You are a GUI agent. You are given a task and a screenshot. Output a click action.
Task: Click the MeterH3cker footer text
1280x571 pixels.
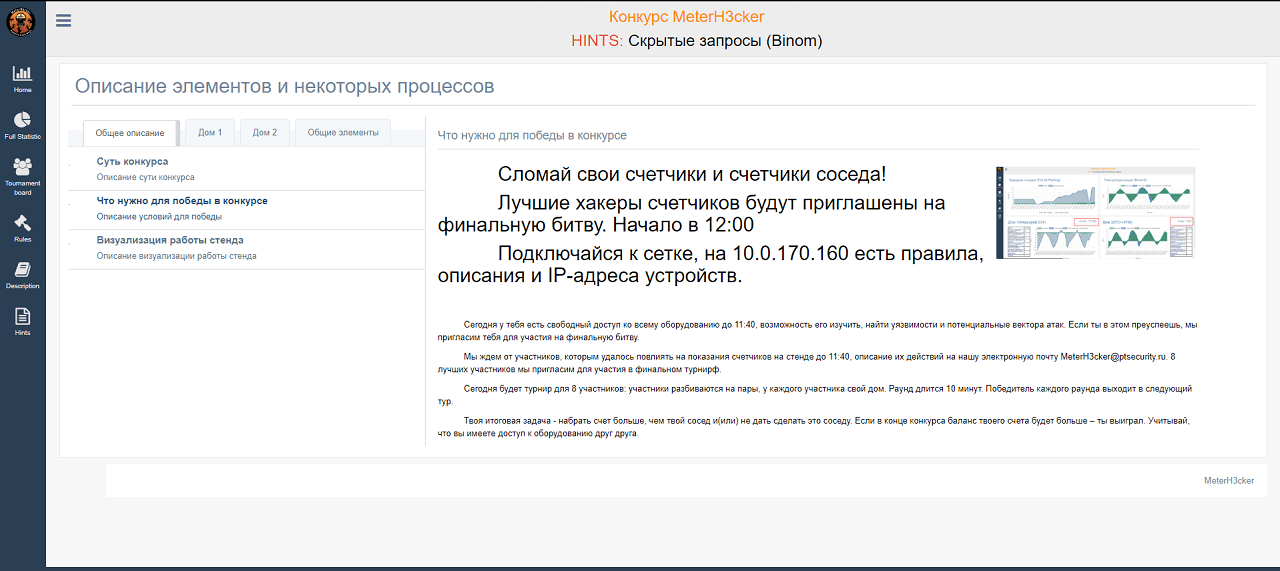click(1229, 481)
